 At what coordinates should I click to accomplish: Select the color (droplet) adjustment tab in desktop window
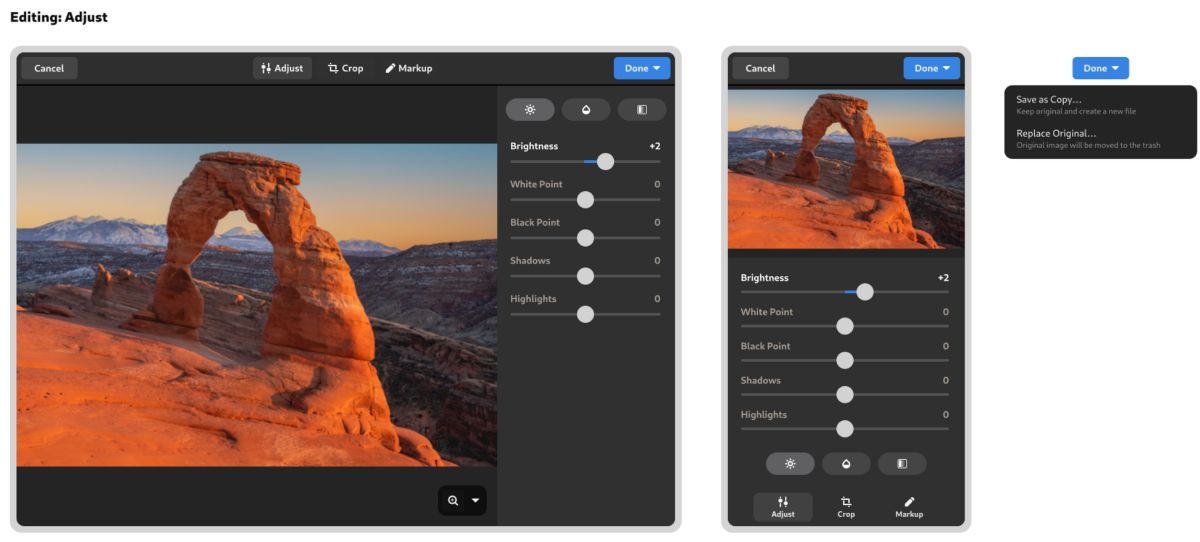[586, 110]
